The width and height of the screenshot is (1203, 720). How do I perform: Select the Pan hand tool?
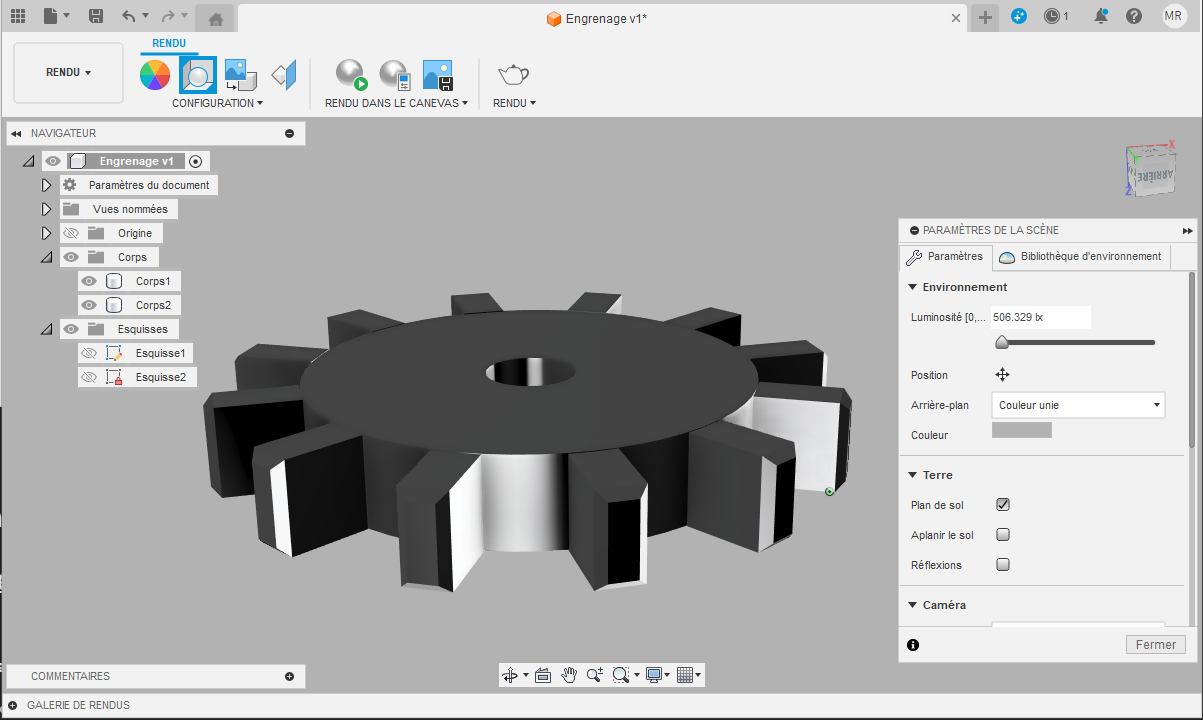coord(569,675)
